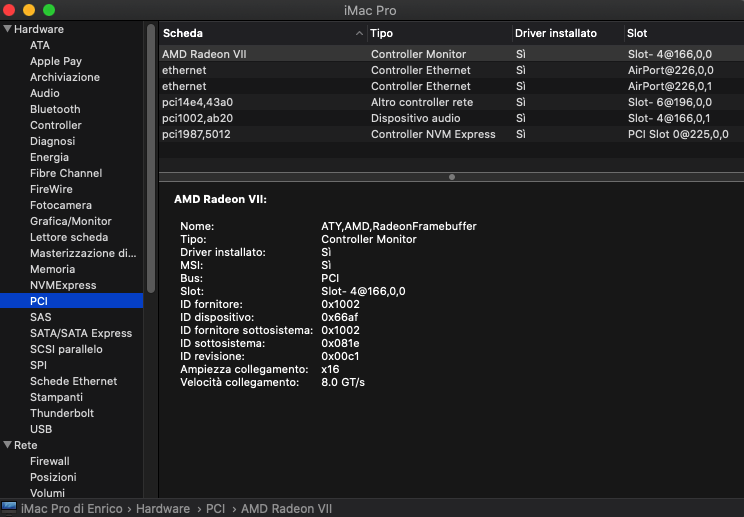Open FireWire in the sidebar
This screenshot has height=517, width=744.
pos(51,189)
